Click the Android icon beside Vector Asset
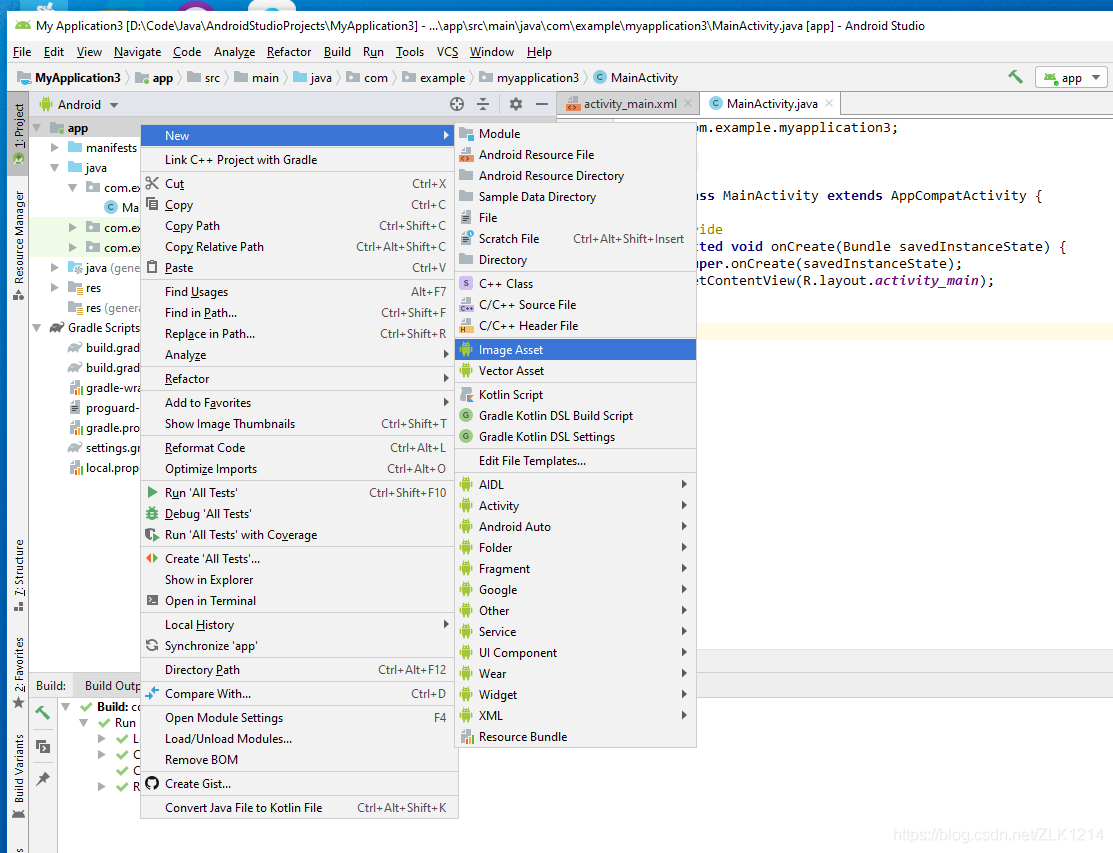Image resolution: width=1113 pixels, height=853 pixels. tap(466, 370)
